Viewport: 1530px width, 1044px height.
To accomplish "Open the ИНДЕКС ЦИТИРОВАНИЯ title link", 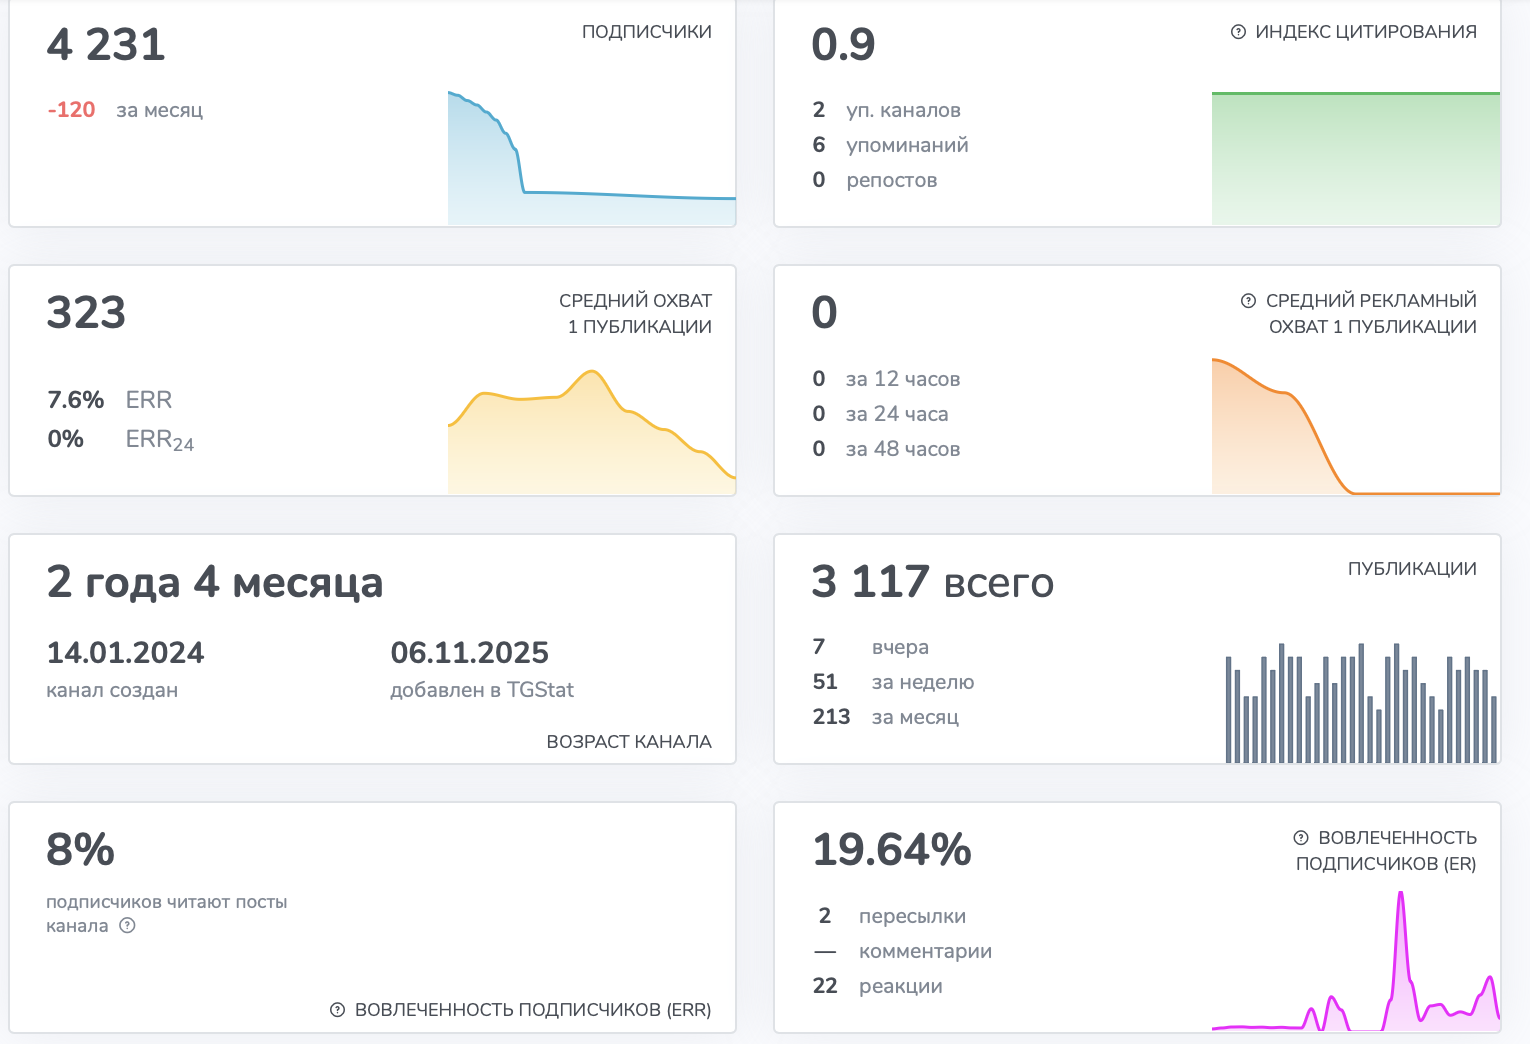I will [x=1366, y=32].
